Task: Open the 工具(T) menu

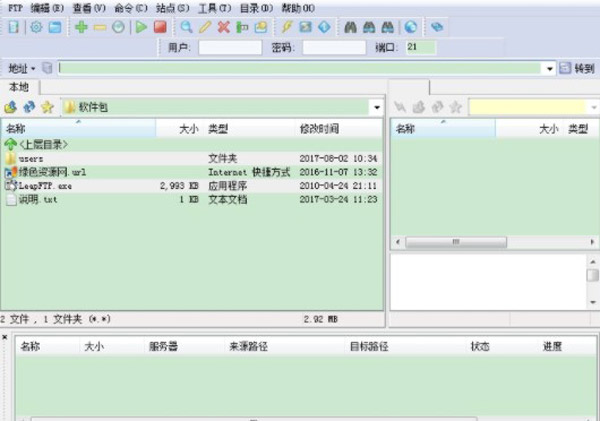Action: coord(215,8)
